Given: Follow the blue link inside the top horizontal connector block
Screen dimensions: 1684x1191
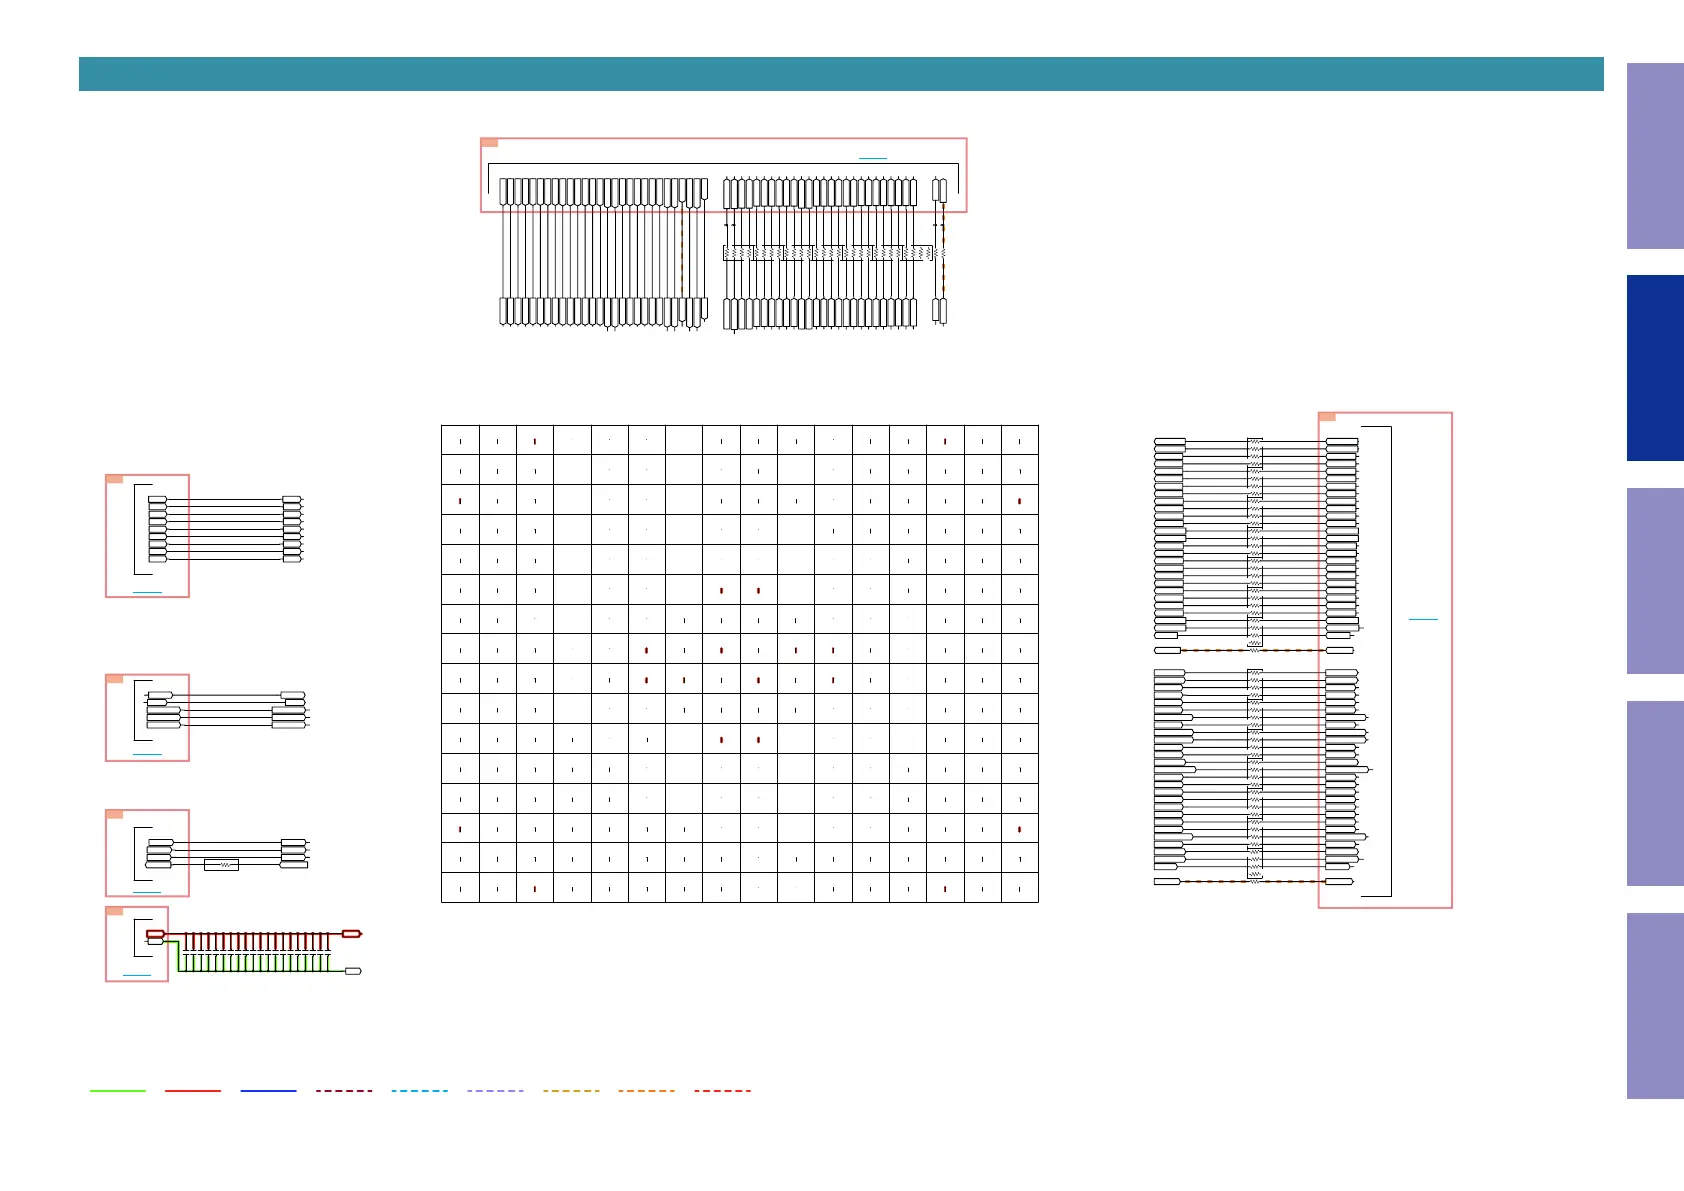Looking at the screenshot, I should point(873,158).
